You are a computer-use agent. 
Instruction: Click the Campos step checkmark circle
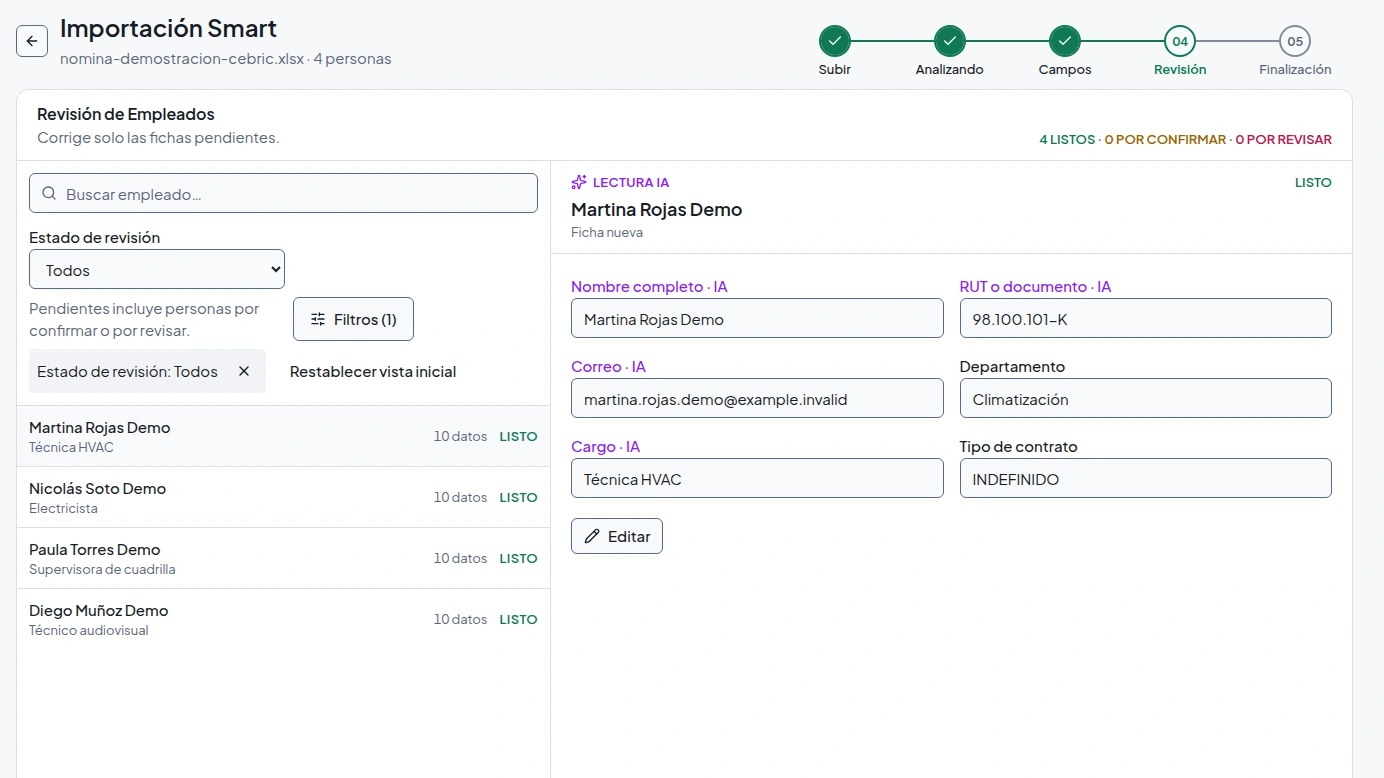(x=1065, y=41)
